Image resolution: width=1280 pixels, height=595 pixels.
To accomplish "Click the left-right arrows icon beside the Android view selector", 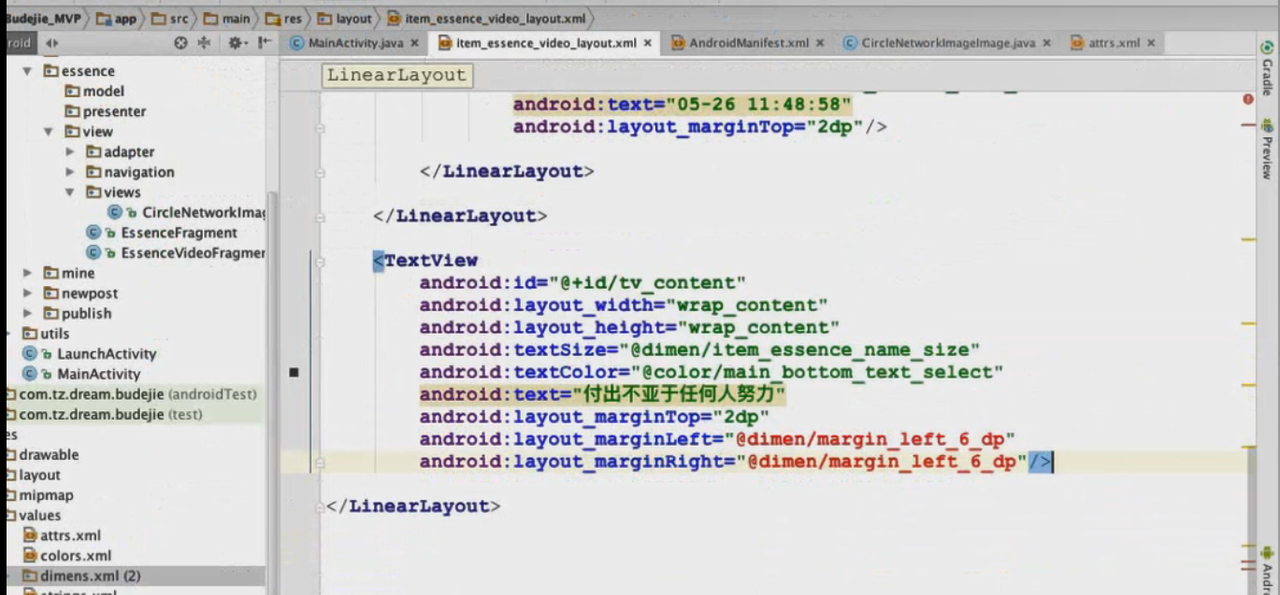I will click(x=51, y=43).
